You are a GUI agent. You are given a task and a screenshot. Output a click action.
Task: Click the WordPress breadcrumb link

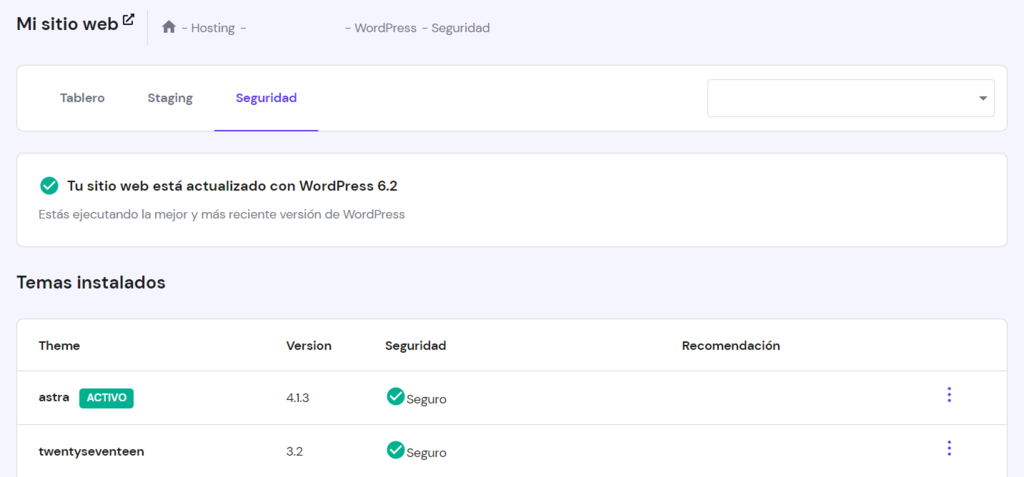point(385,28)
